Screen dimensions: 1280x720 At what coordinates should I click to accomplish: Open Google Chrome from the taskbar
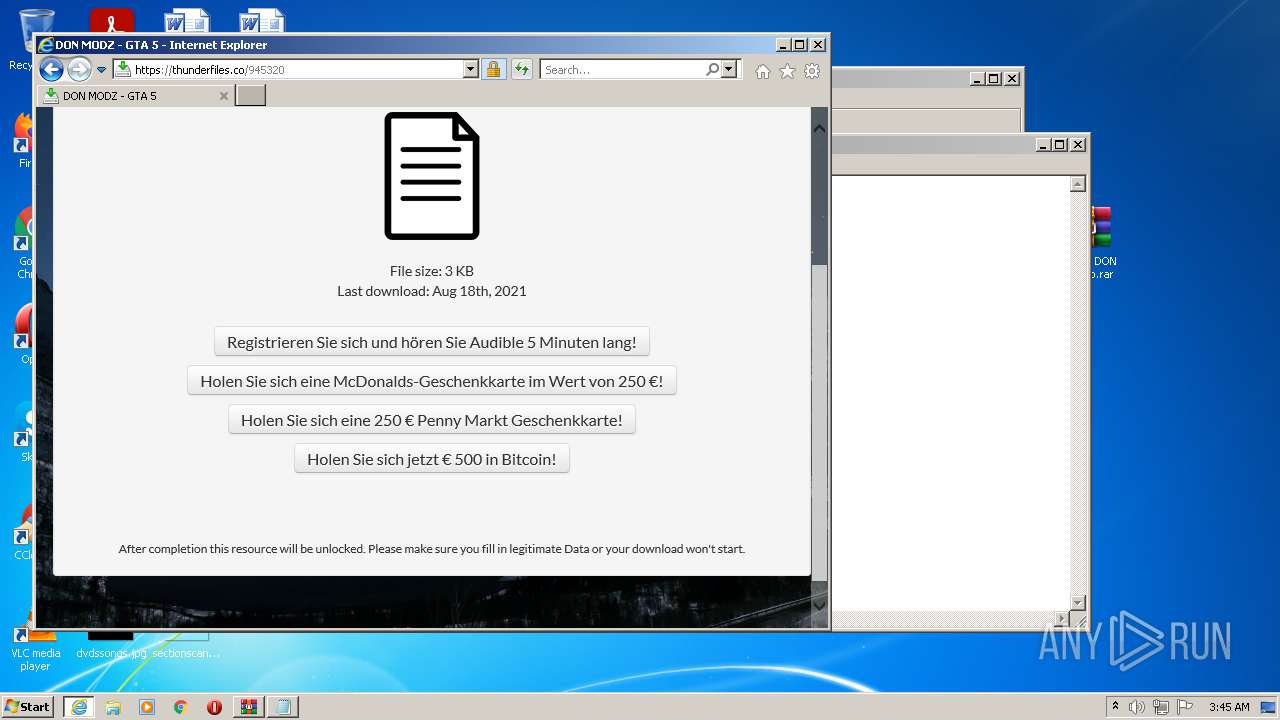181,707
